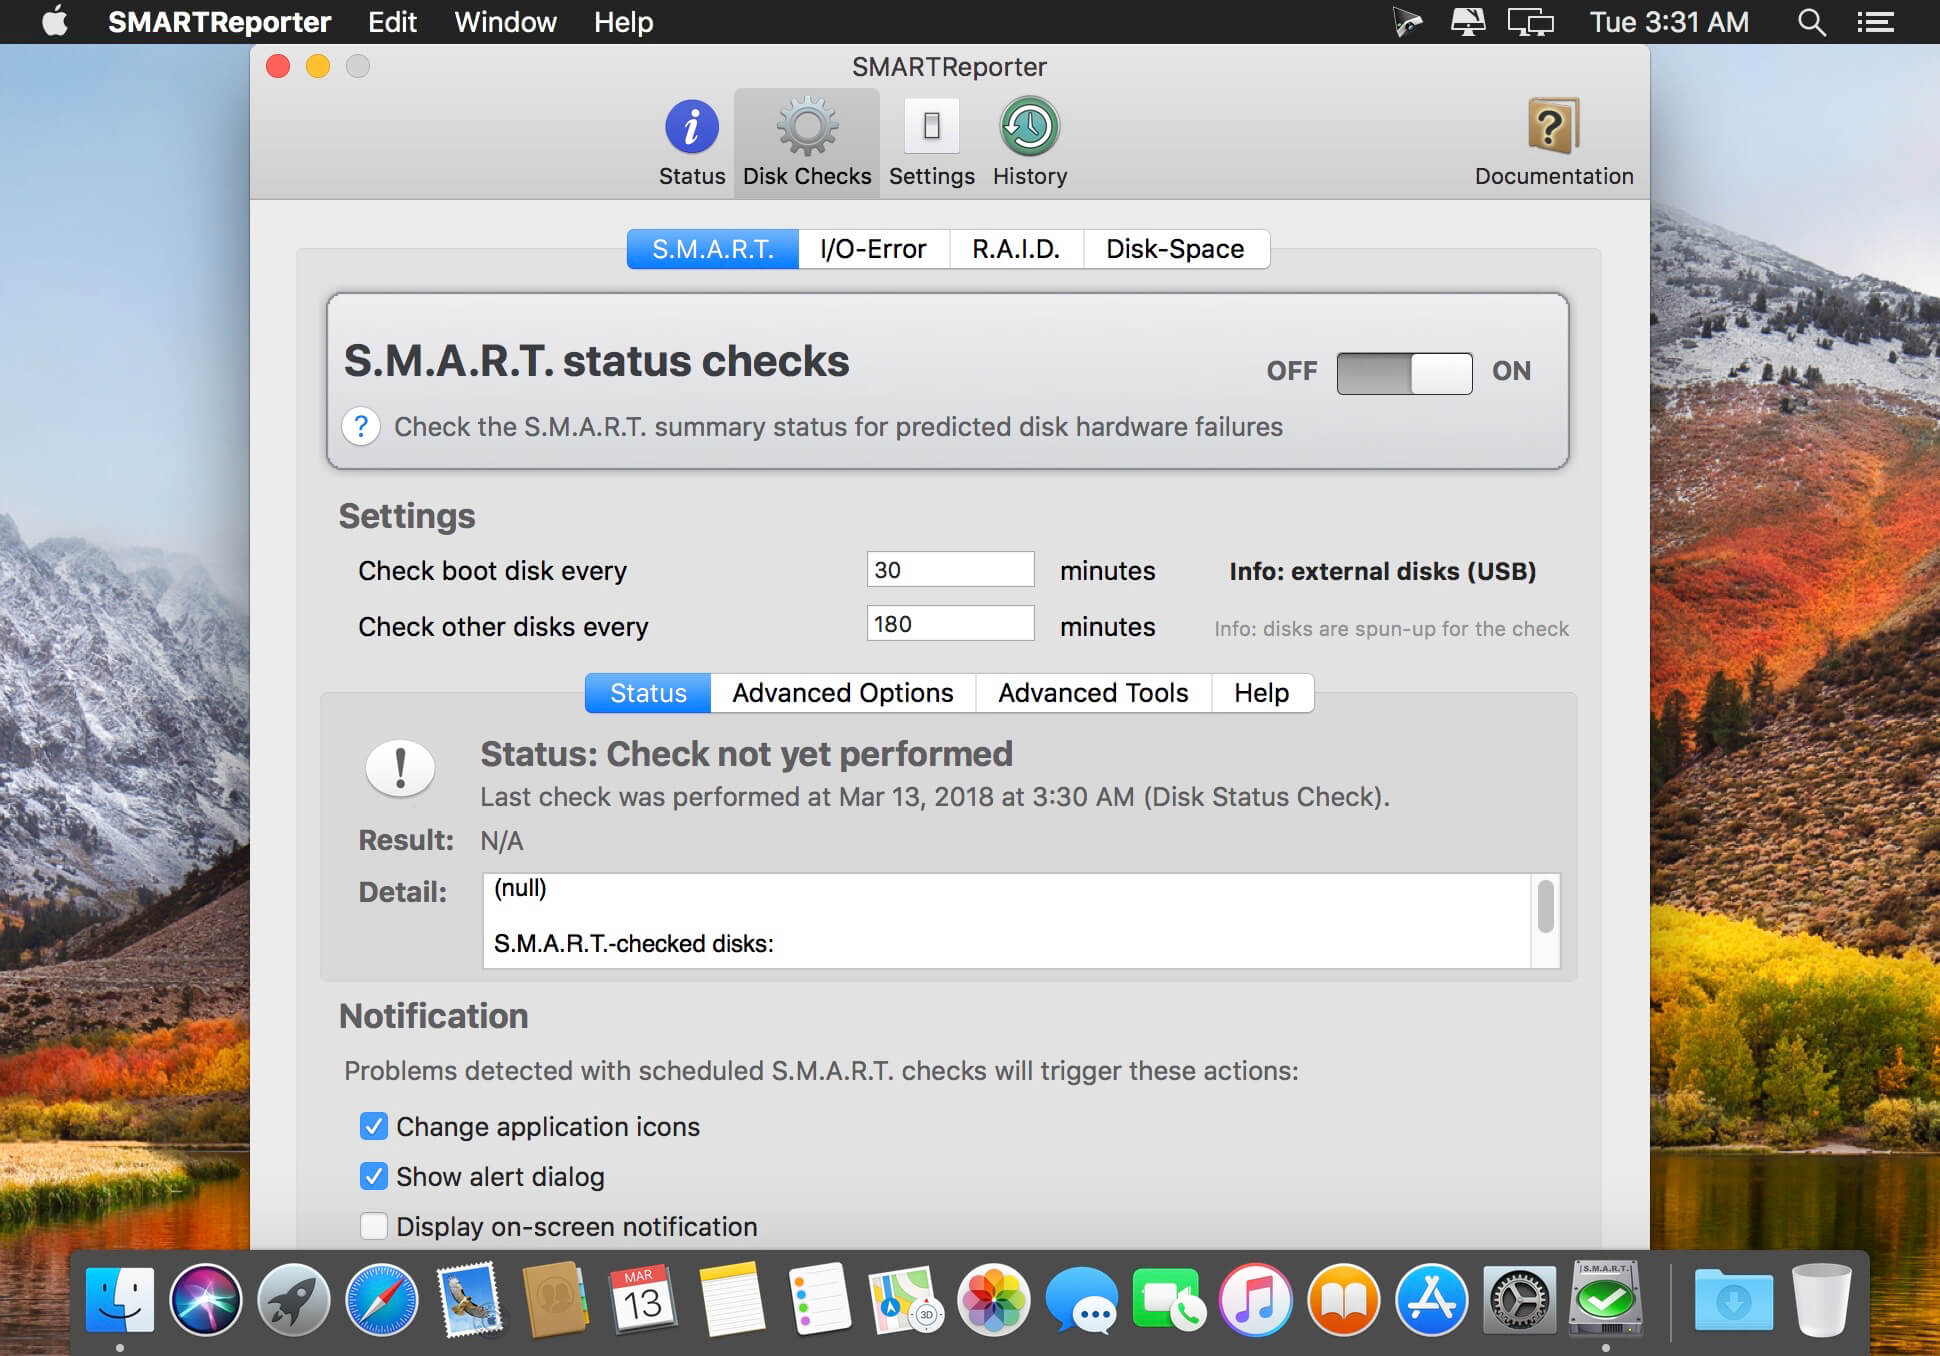The image size is (1940, 1356).
Task: Open iBooks from the Dock
Action: point(1343,1300)
